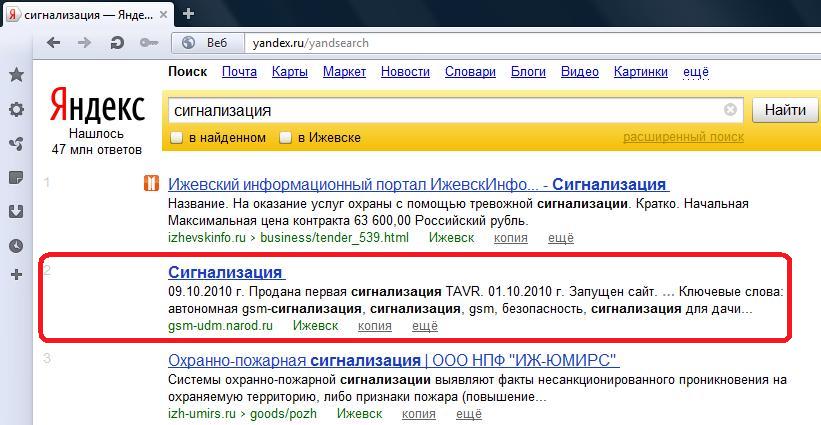This screenshot has width=821, height=425.
Task: Open the gsm-udm.narod.ru green URL
Action: coord(220,326)
